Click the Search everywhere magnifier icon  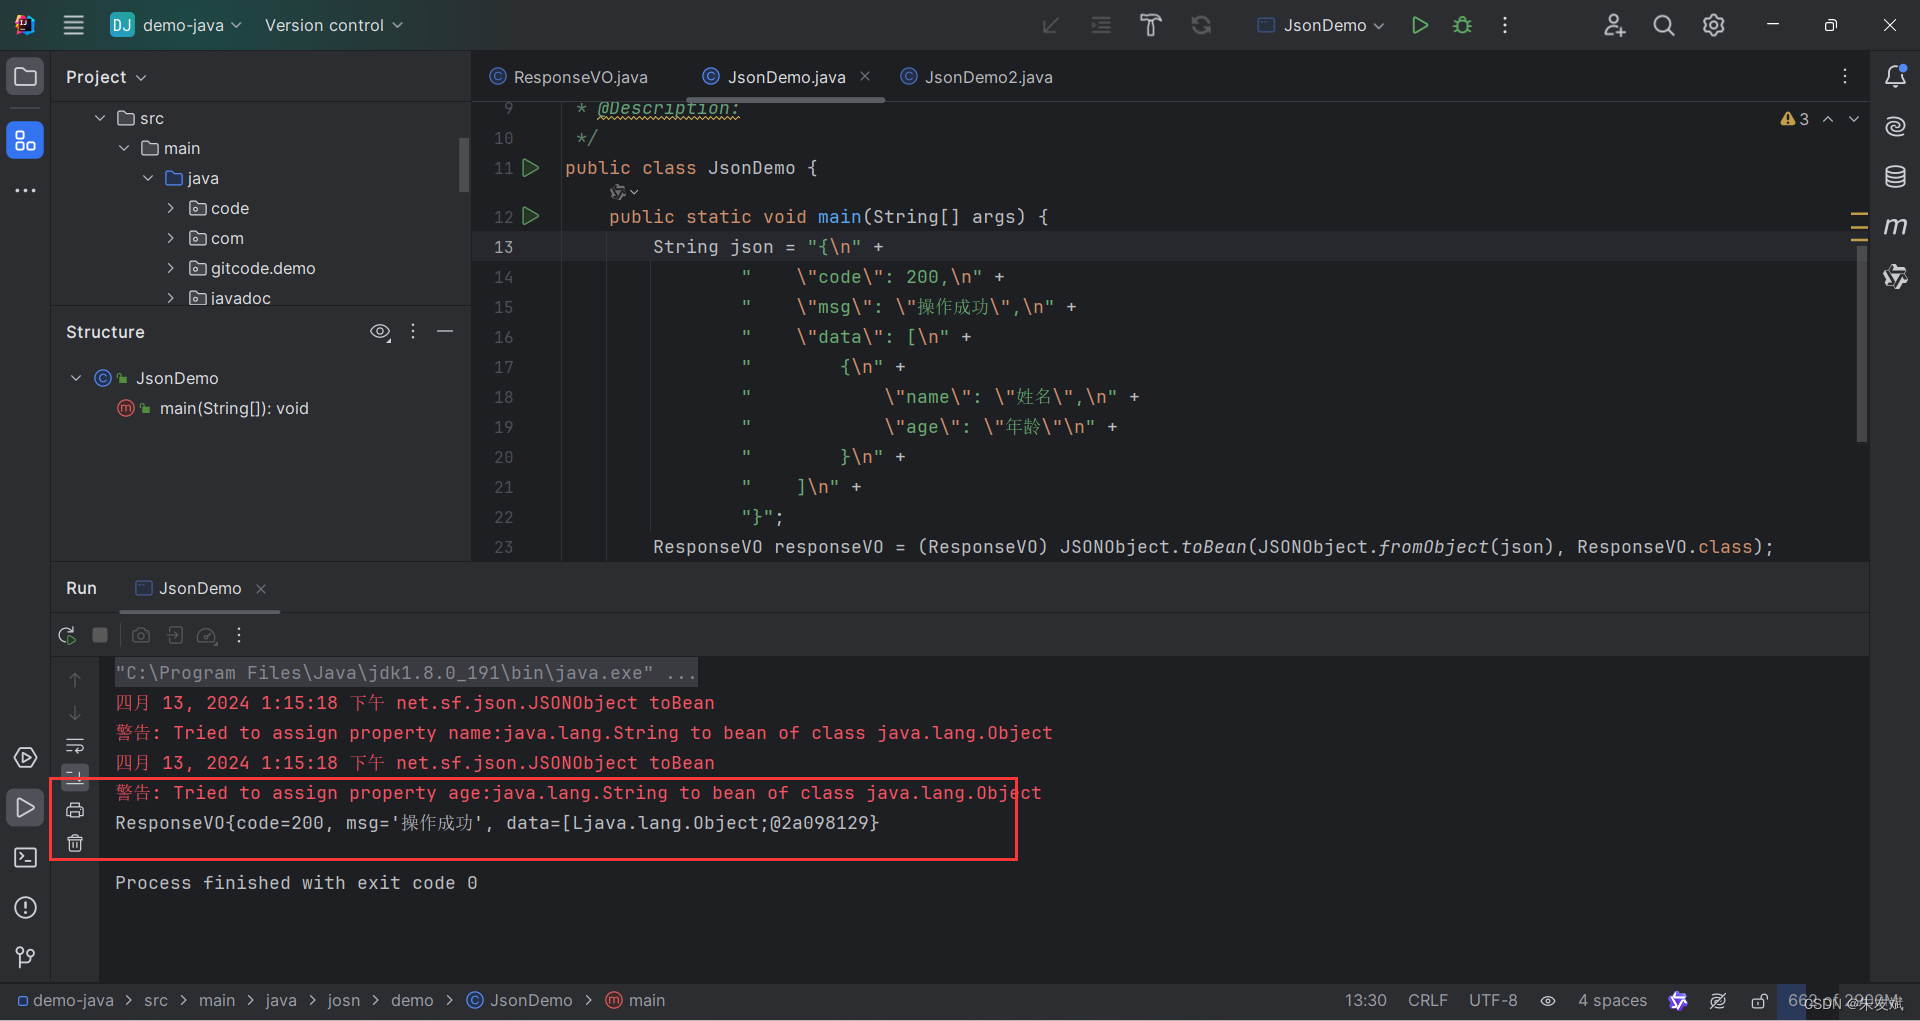click(x=1663, y=25)
